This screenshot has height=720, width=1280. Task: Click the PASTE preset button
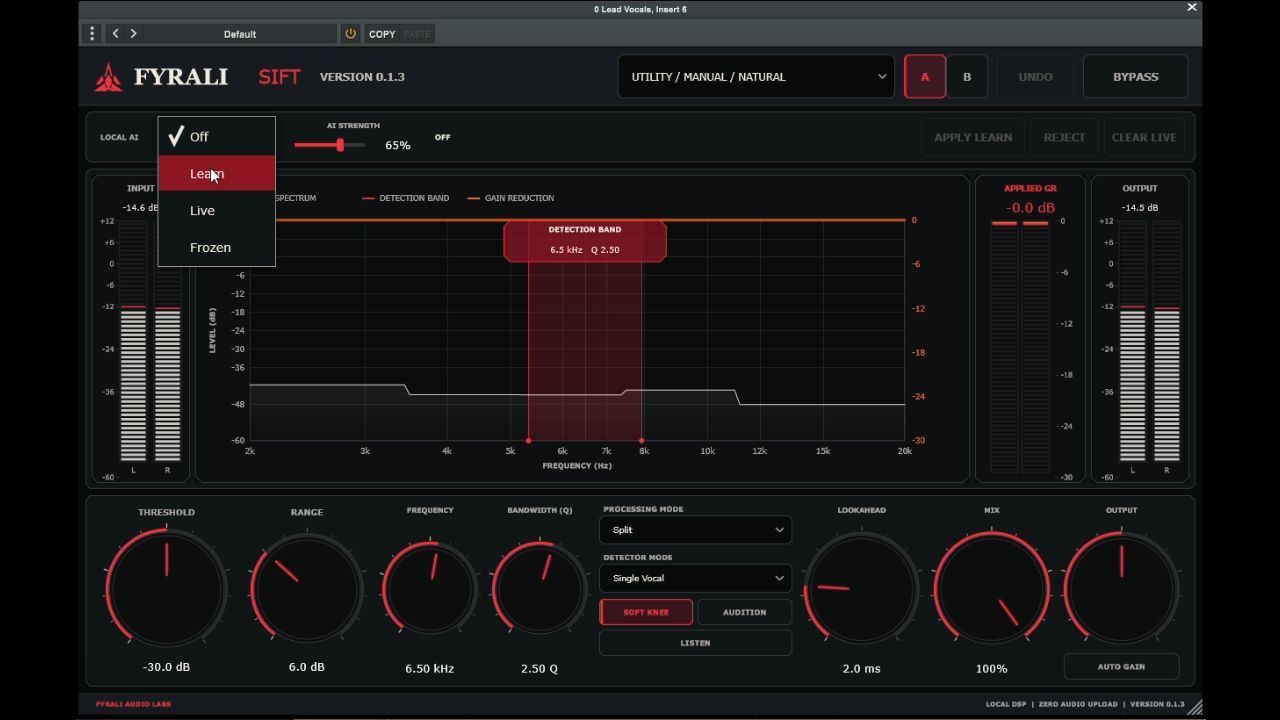417,34
